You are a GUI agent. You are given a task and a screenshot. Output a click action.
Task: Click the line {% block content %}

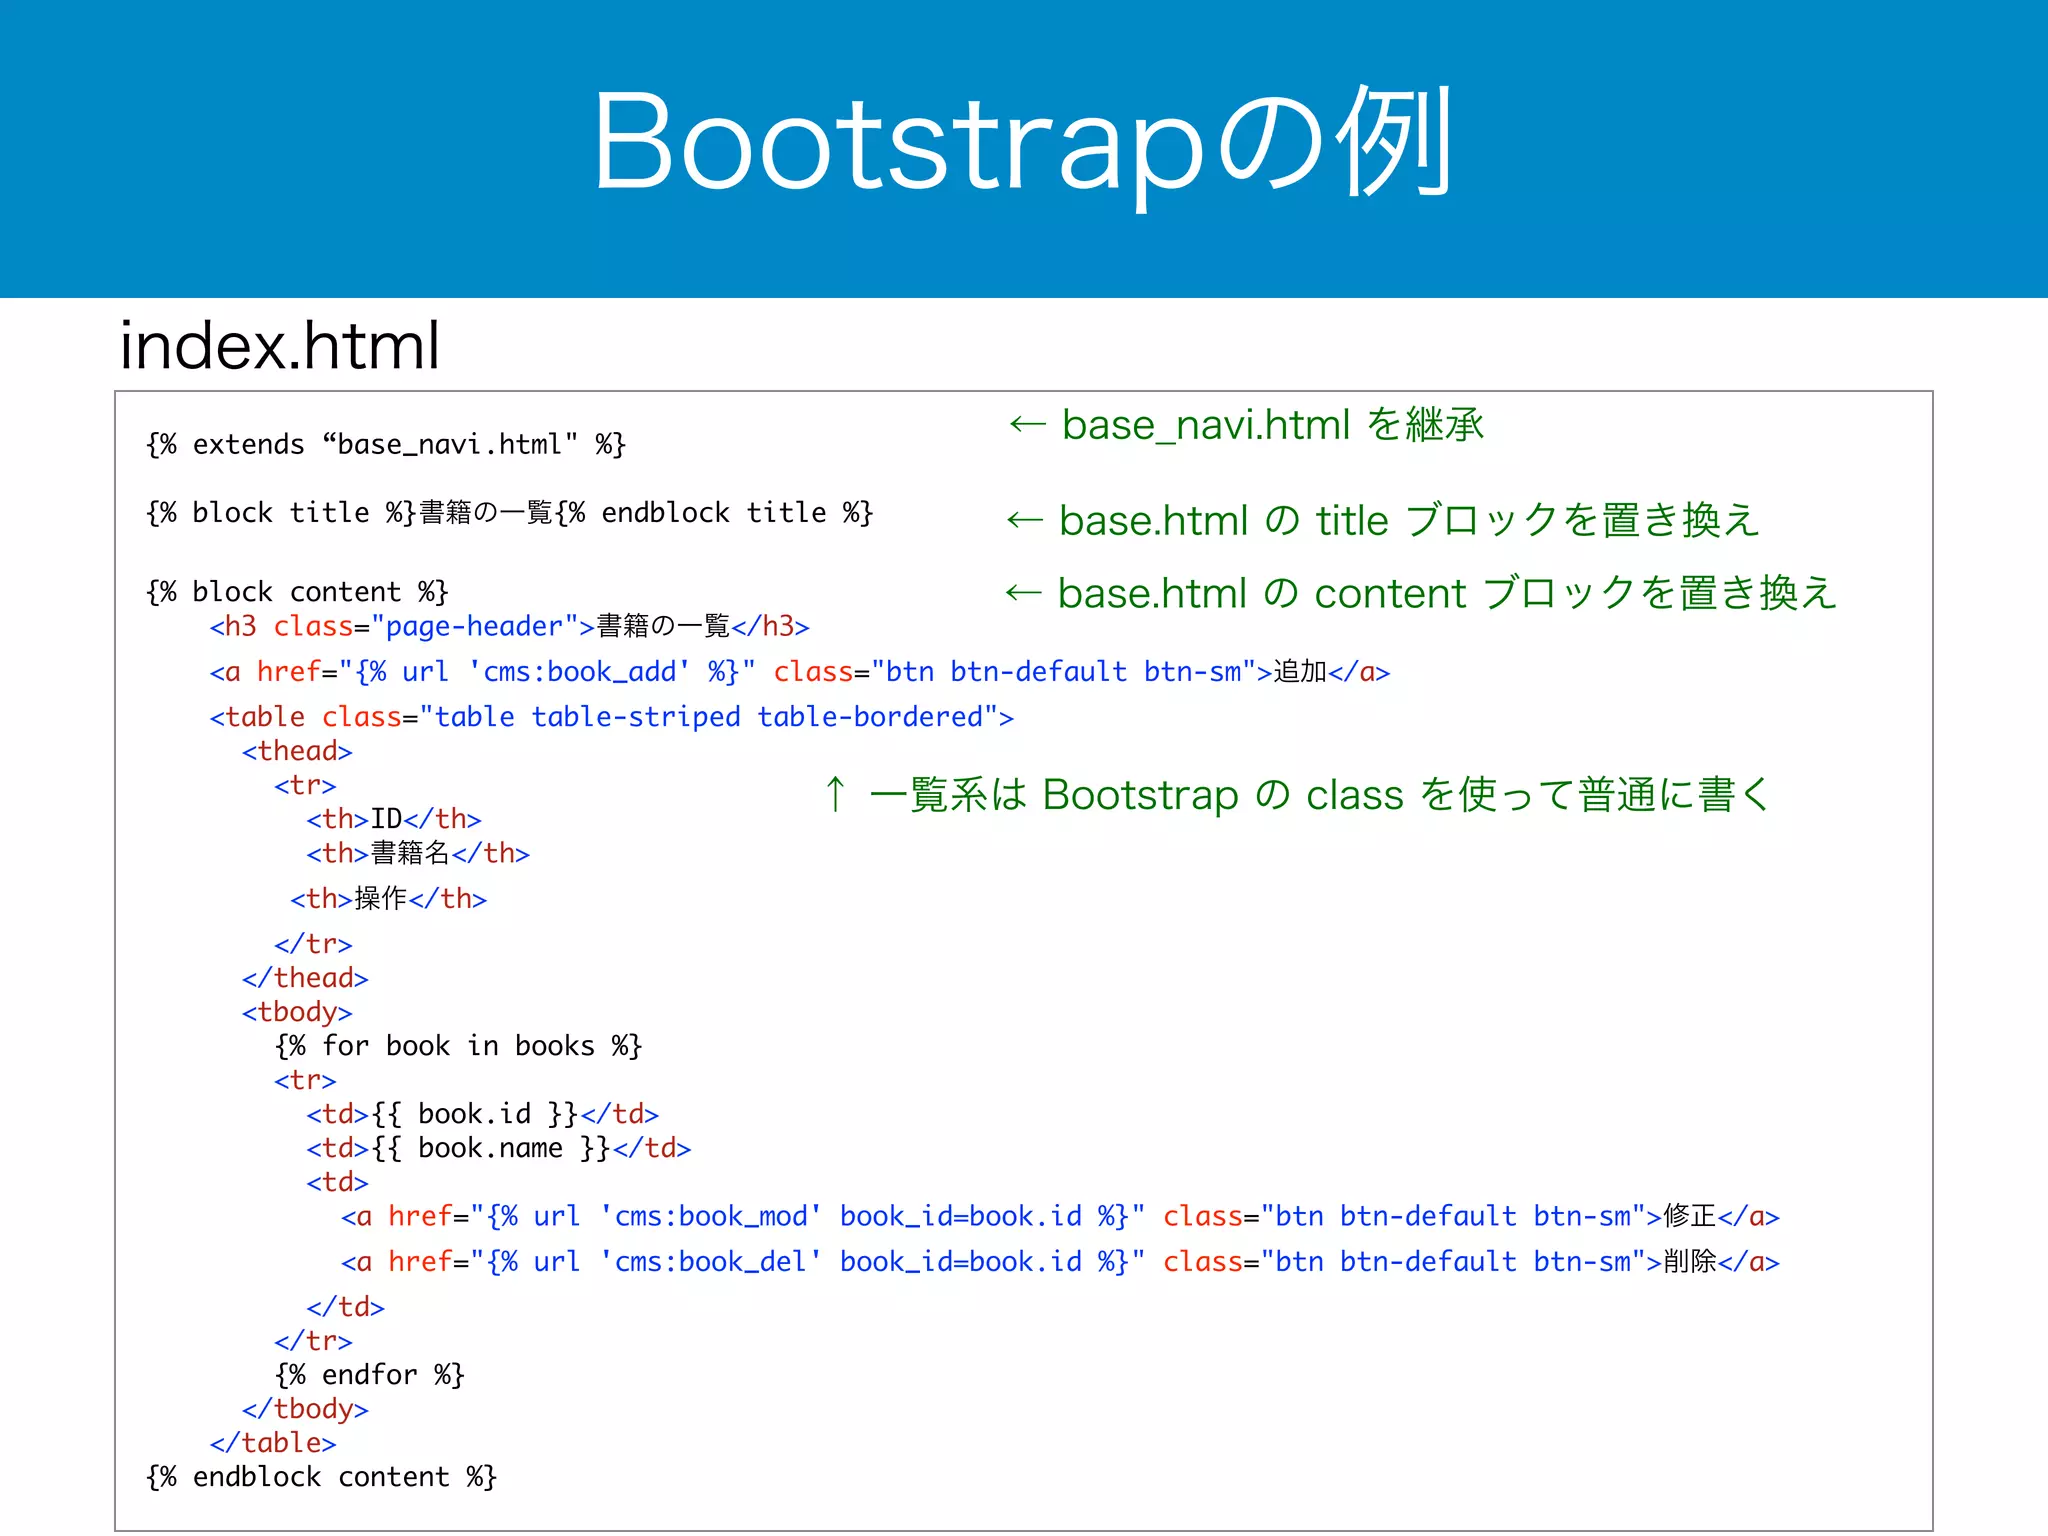[297, 592]
